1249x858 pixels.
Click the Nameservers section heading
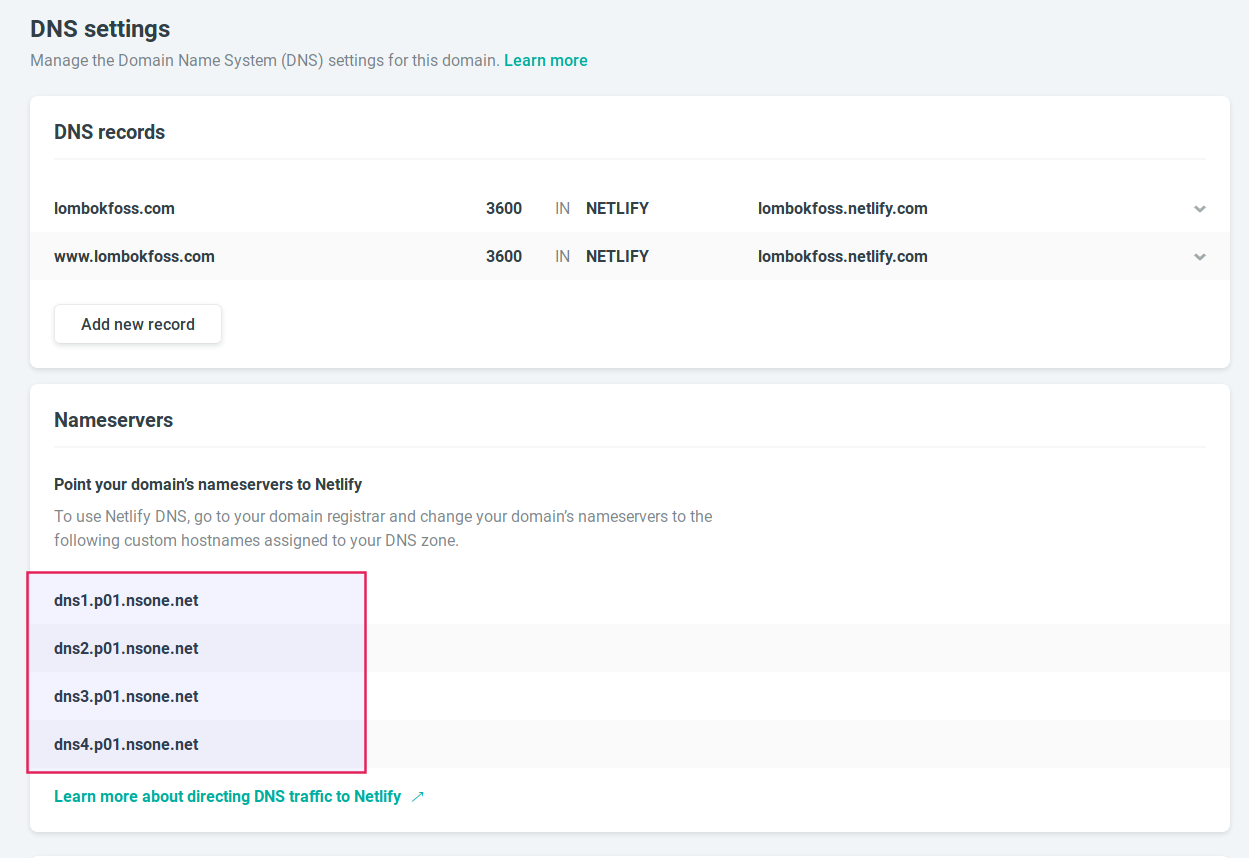113,420
